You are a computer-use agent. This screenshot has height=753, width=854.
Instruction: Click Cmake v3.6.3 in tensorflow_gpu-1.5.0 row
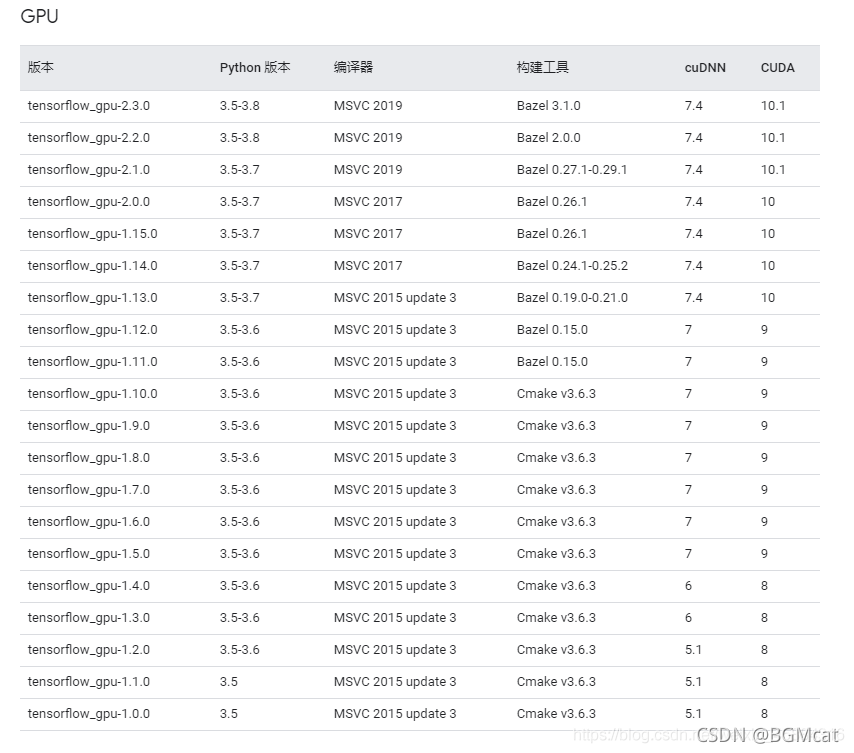click(556, 554)
